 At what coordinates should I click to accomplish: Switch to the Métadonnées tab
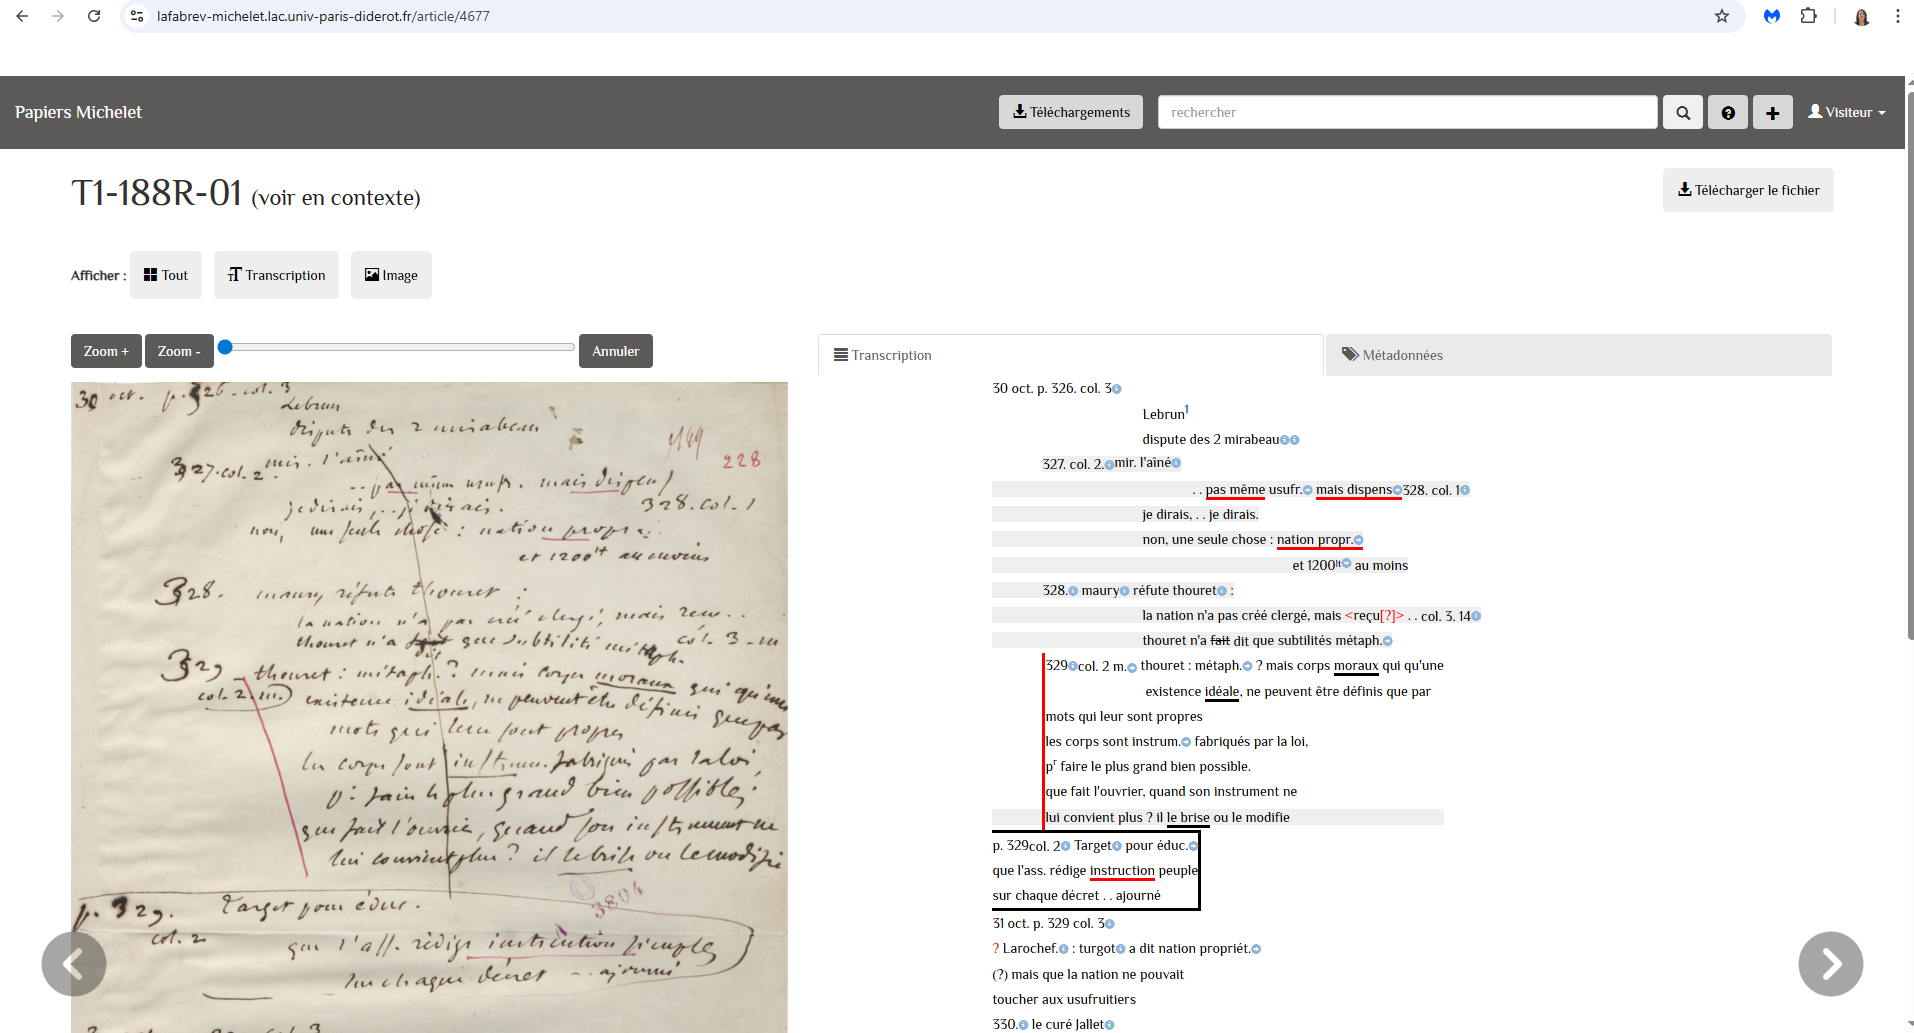[x=1392, y=355]
